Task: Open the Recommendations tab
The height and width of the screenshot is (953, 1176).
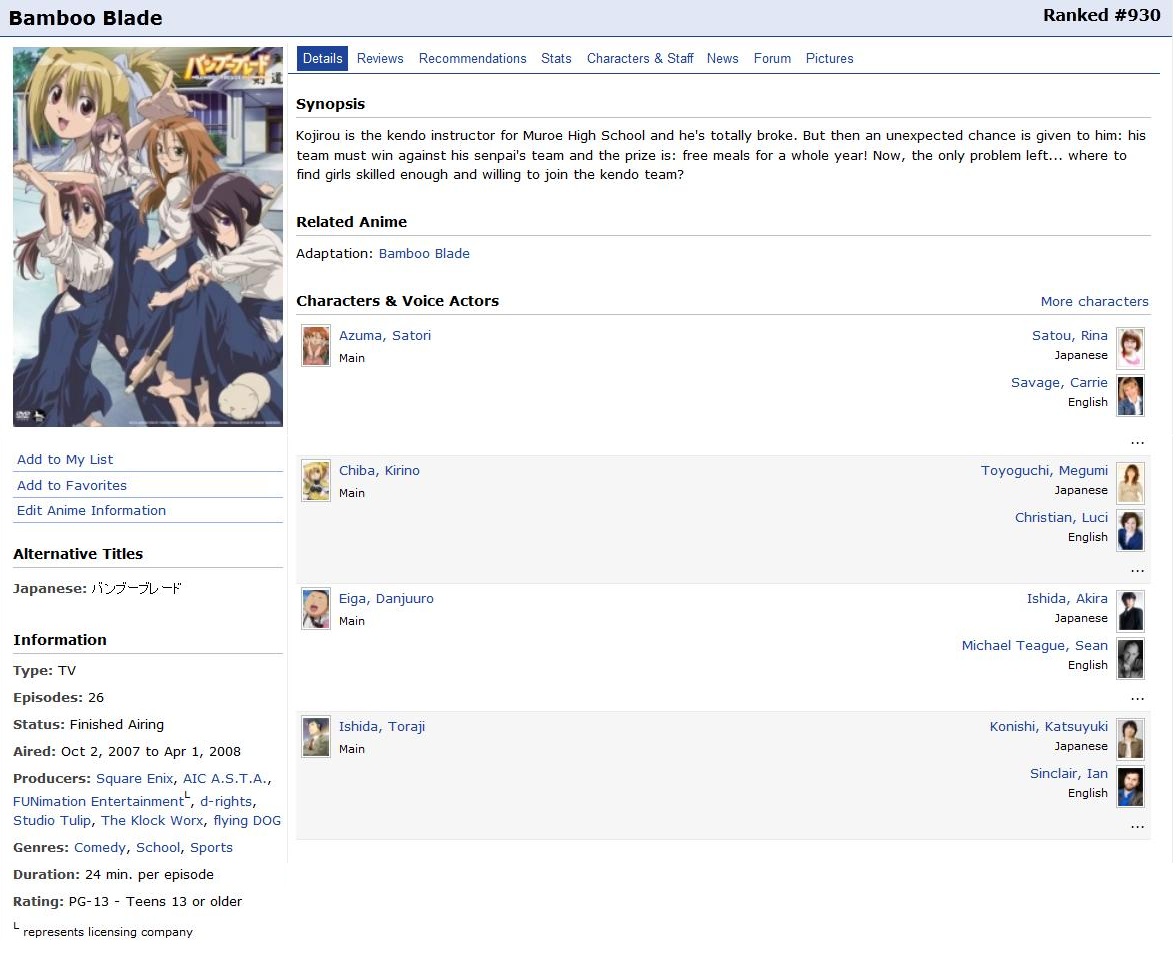Action: coord(472,58)
